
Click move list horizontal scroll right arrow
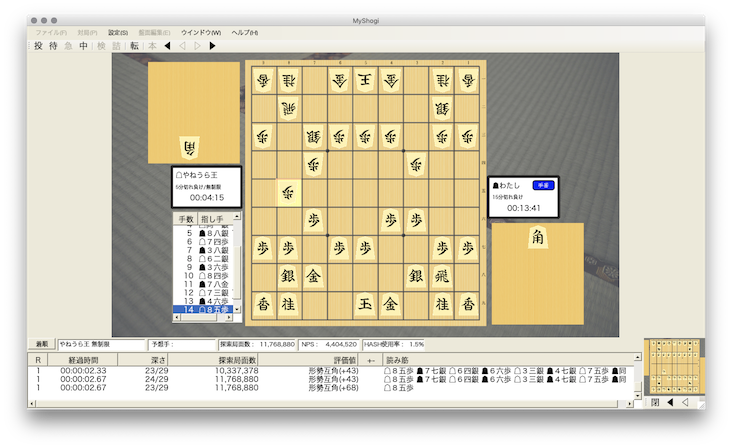coord(229,317)
